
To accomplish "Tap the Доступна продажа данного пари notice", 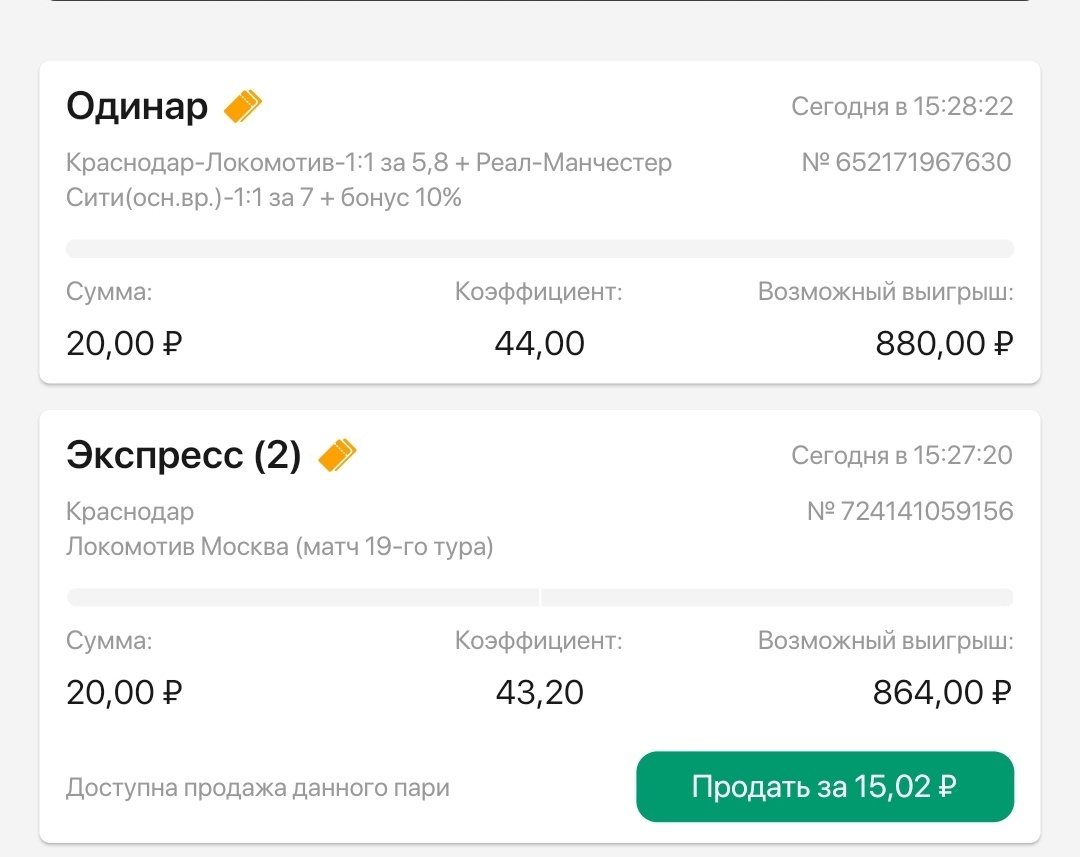I will [258, 788].
